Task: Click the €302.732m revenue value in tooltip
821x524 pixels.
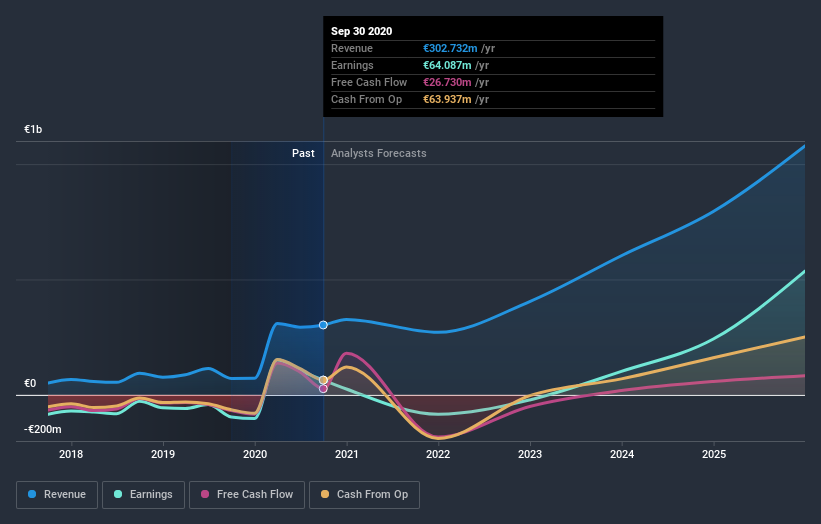Action: (450, 48)
